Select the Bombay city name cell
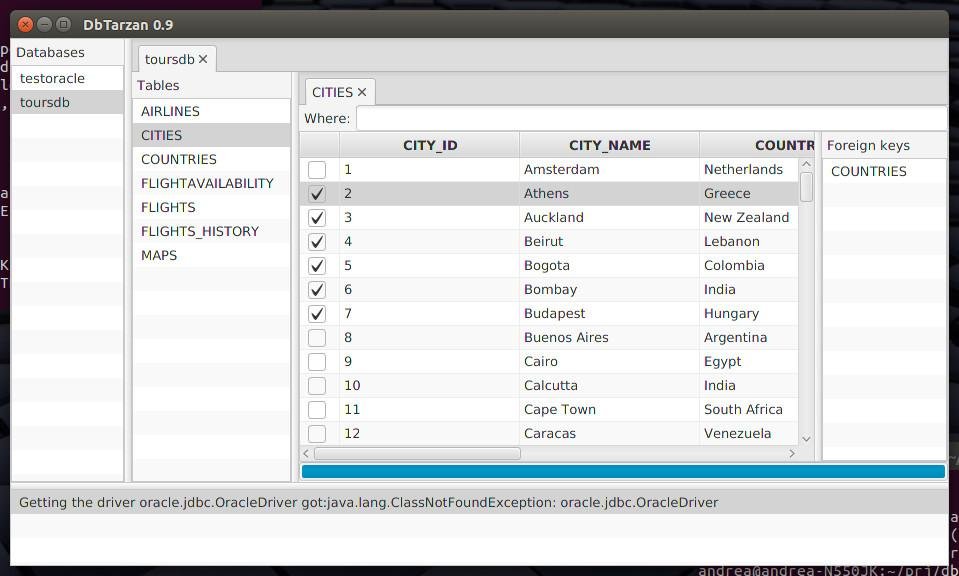Viewport: 959px width, 576px height. pos(609,290)
